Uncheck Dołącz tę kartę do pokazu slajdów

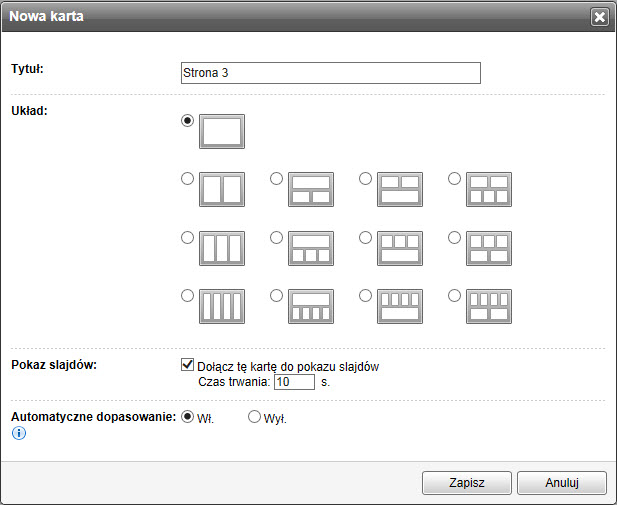click(187, 366)
